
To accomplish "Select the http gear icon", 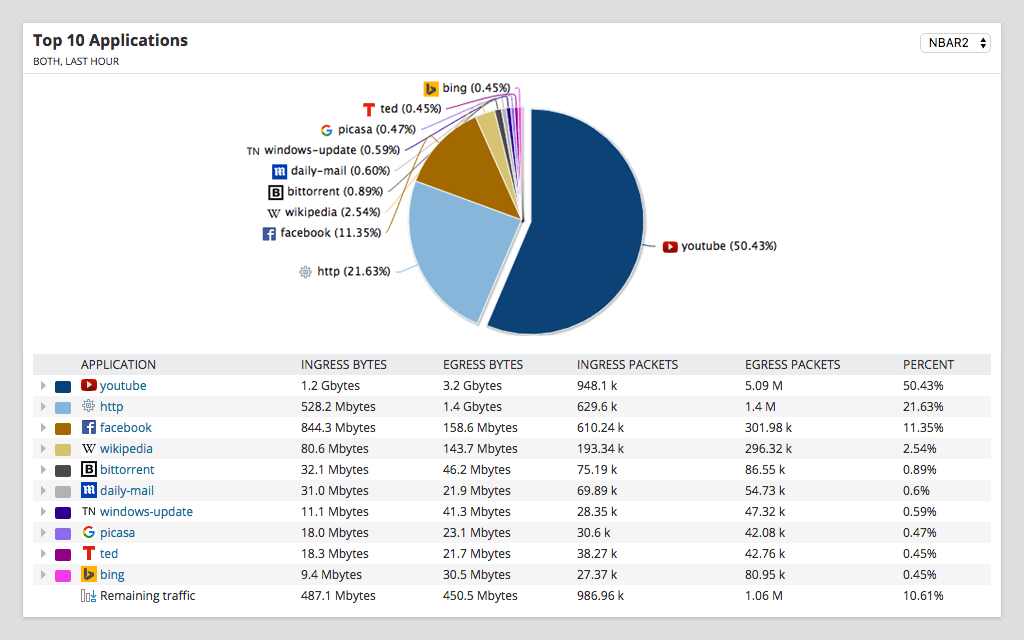I will click(x=89, y=406).
